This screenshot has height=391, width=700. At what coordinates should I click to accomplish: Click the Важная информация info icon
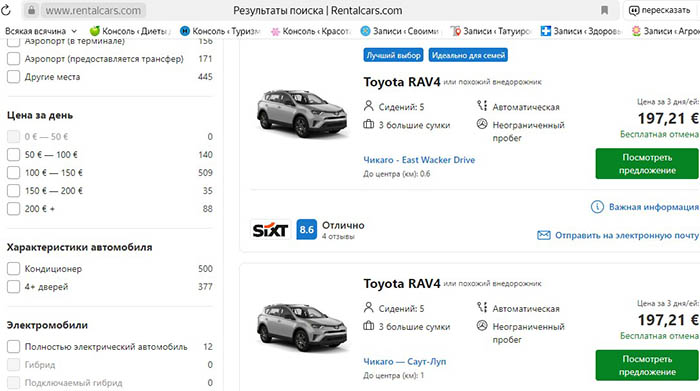pyautogui.click(x=597, y=207)
